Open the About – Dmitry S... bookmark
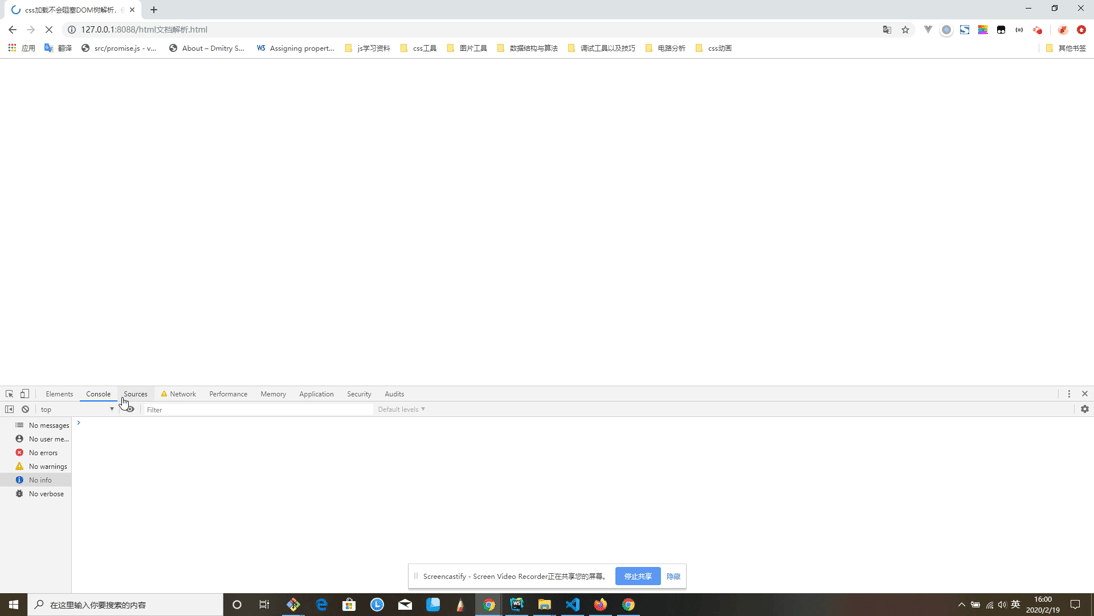Screen dimensions: 1094x616 (x=207, y=48)
